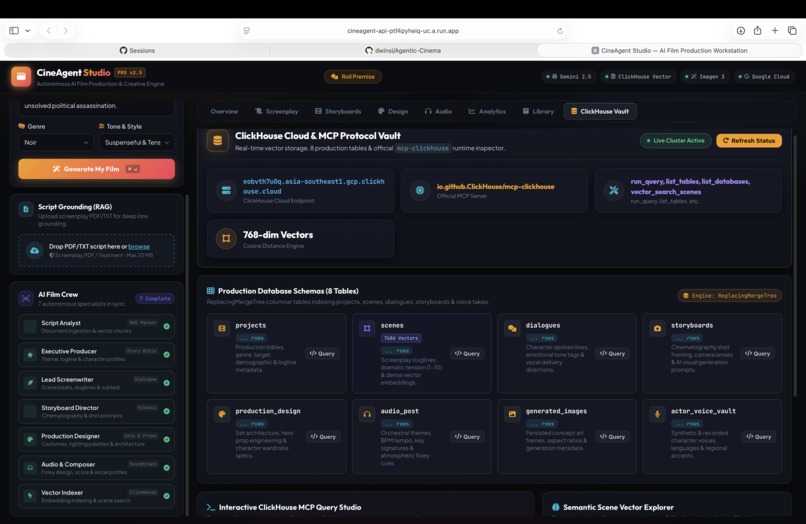
Task: Click Audio & Composer green check status
Action: pyautogui.click(x=167, y=468)
